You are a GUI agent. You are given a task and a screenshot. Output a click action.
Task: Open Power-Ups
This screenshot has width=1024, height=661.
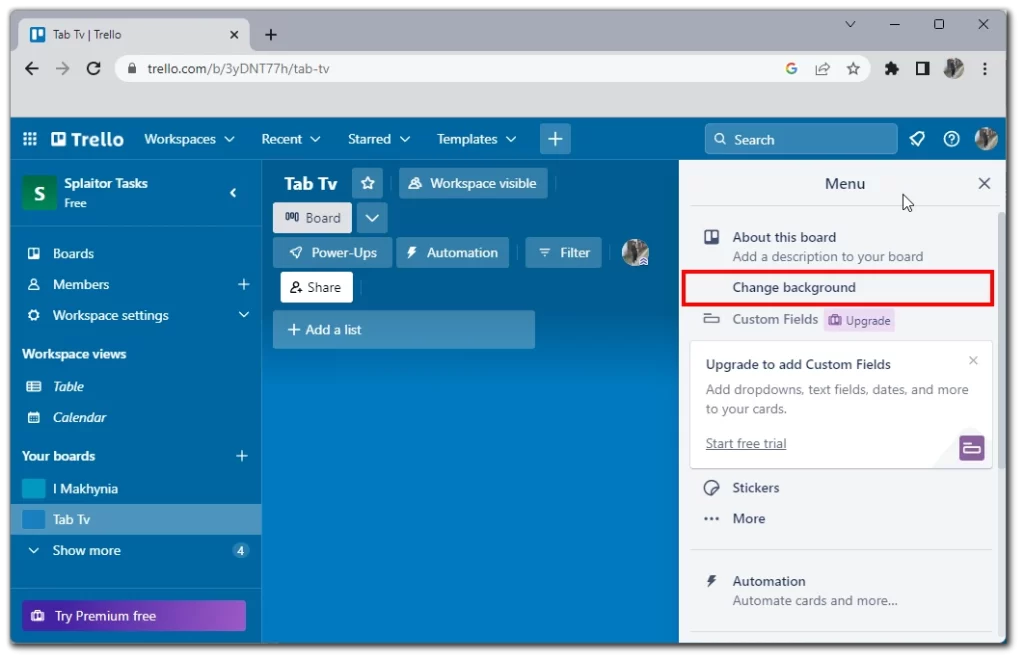[332, 253]
